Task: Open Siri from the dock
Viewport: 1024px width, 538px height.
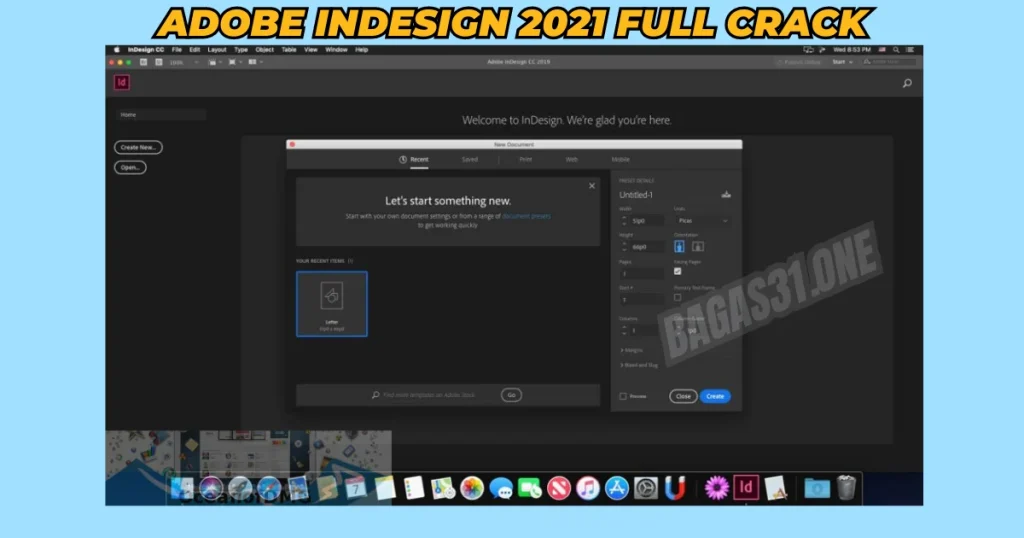Action: pos(211,488)
